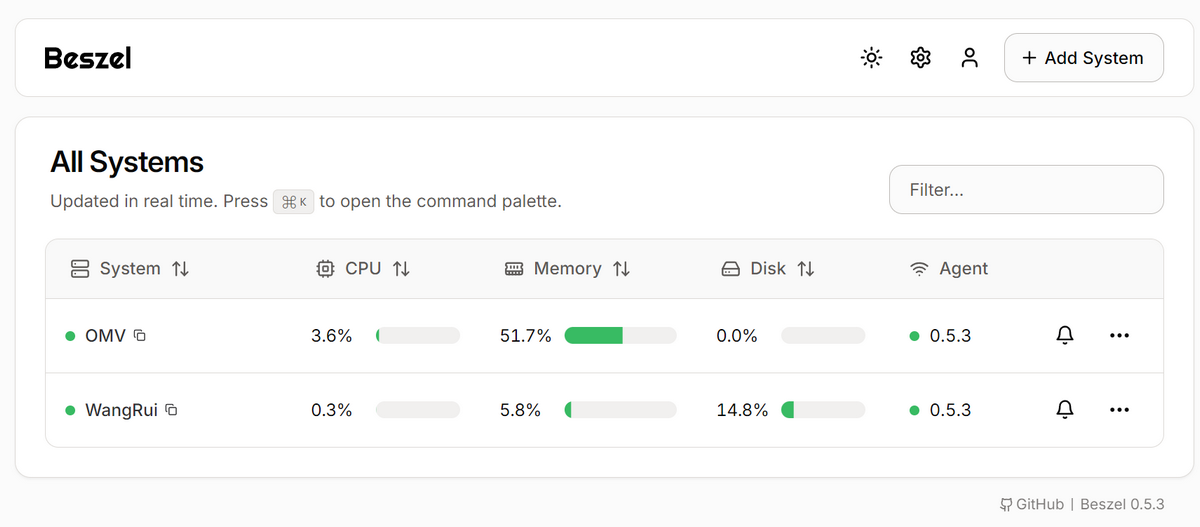Screen dimensions: 1200x527
Task: Open the three-dot menu for OMV
Action: click(1119, 336)
